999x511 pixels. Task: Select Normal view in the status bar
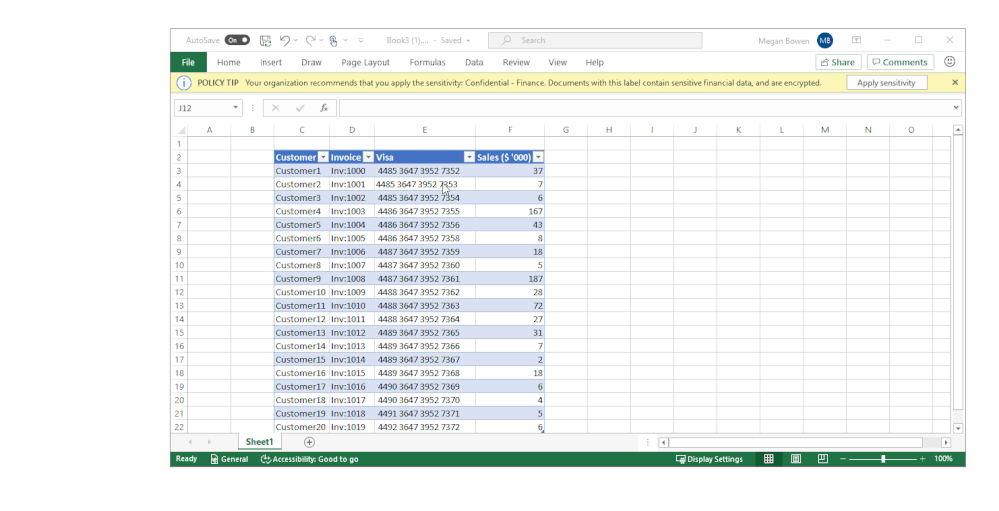click(769, 459)
